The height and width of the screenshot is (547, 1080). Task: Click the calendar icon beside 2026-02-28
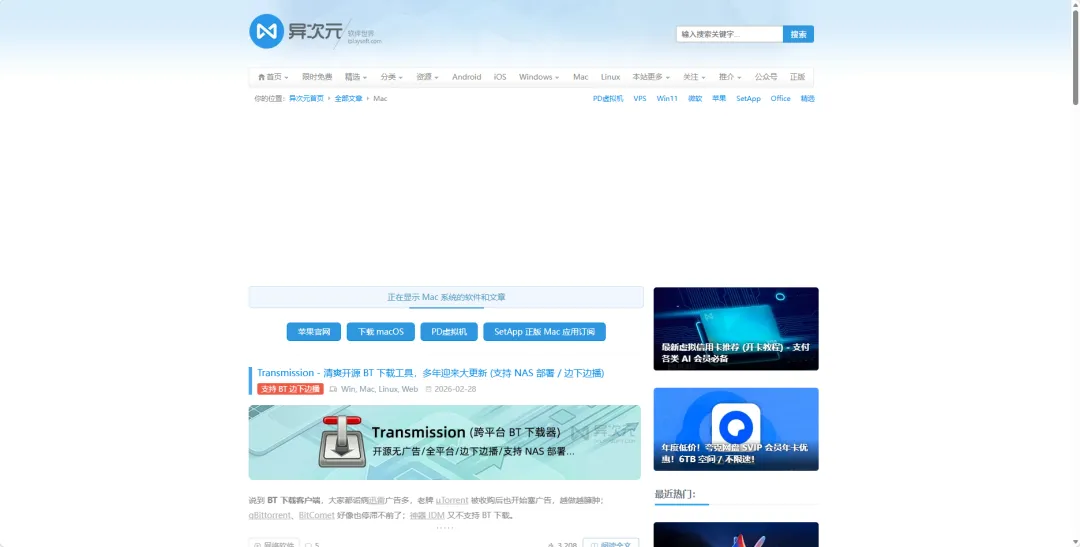428,389
